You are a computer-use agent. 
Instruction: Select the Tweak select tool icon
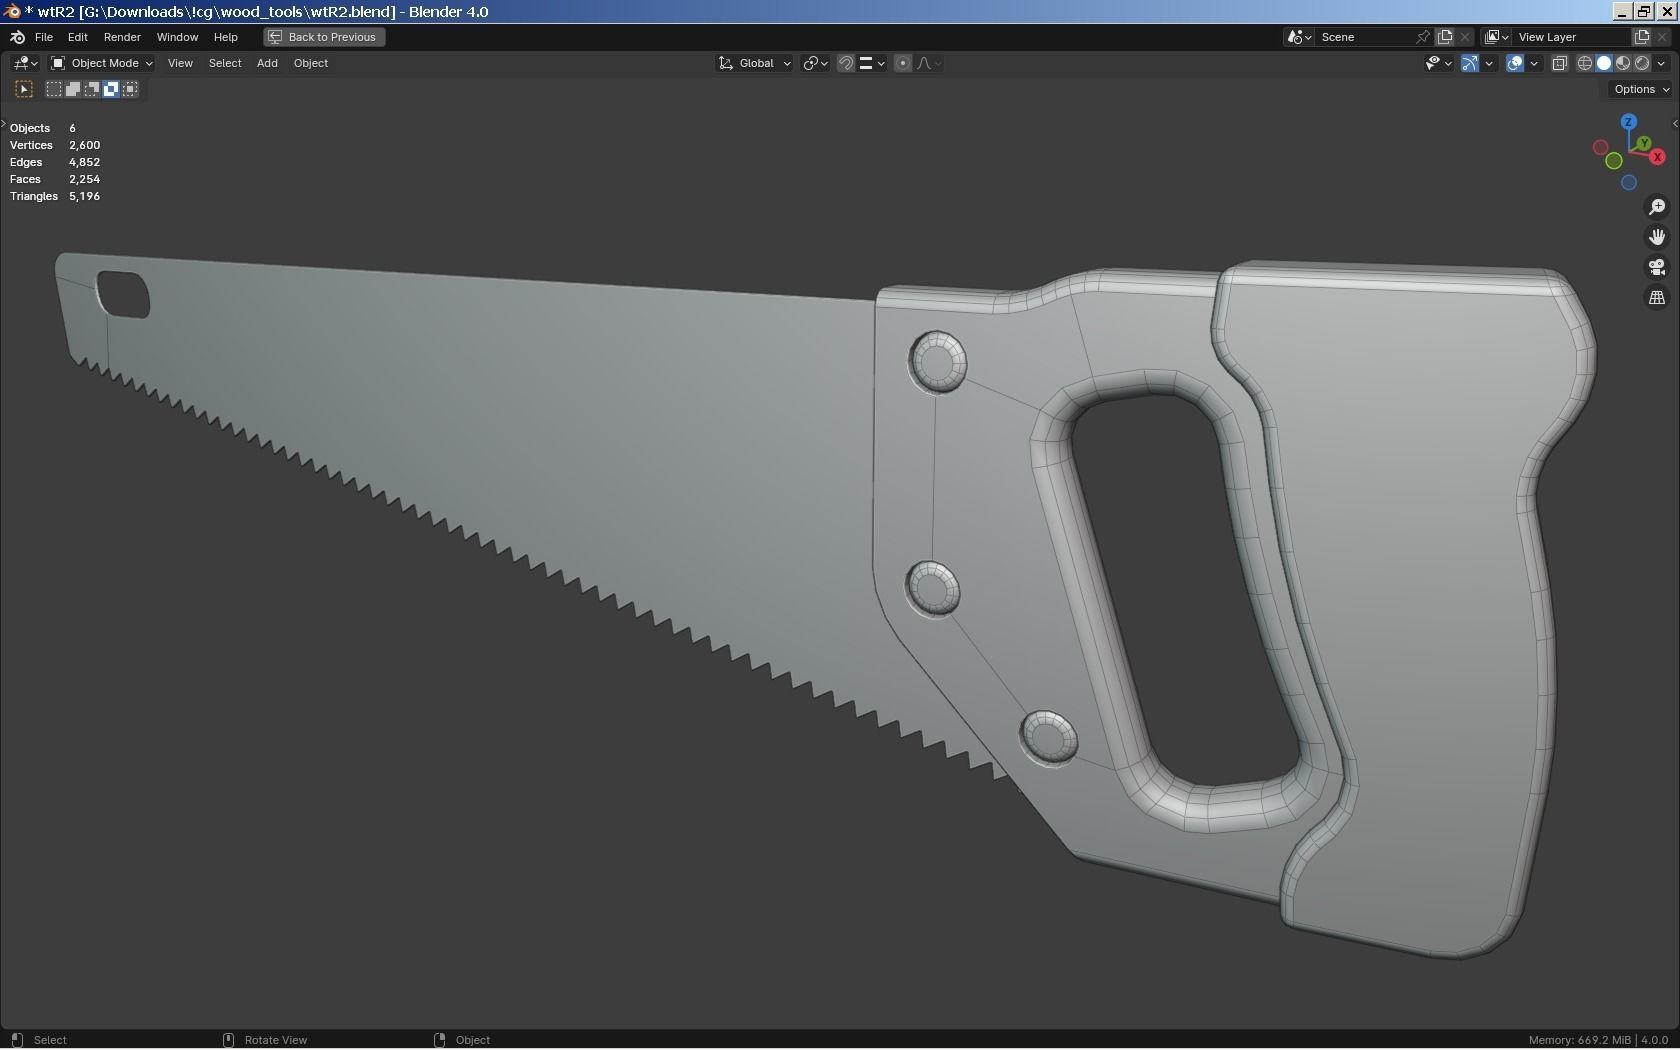tap(24, 89)
